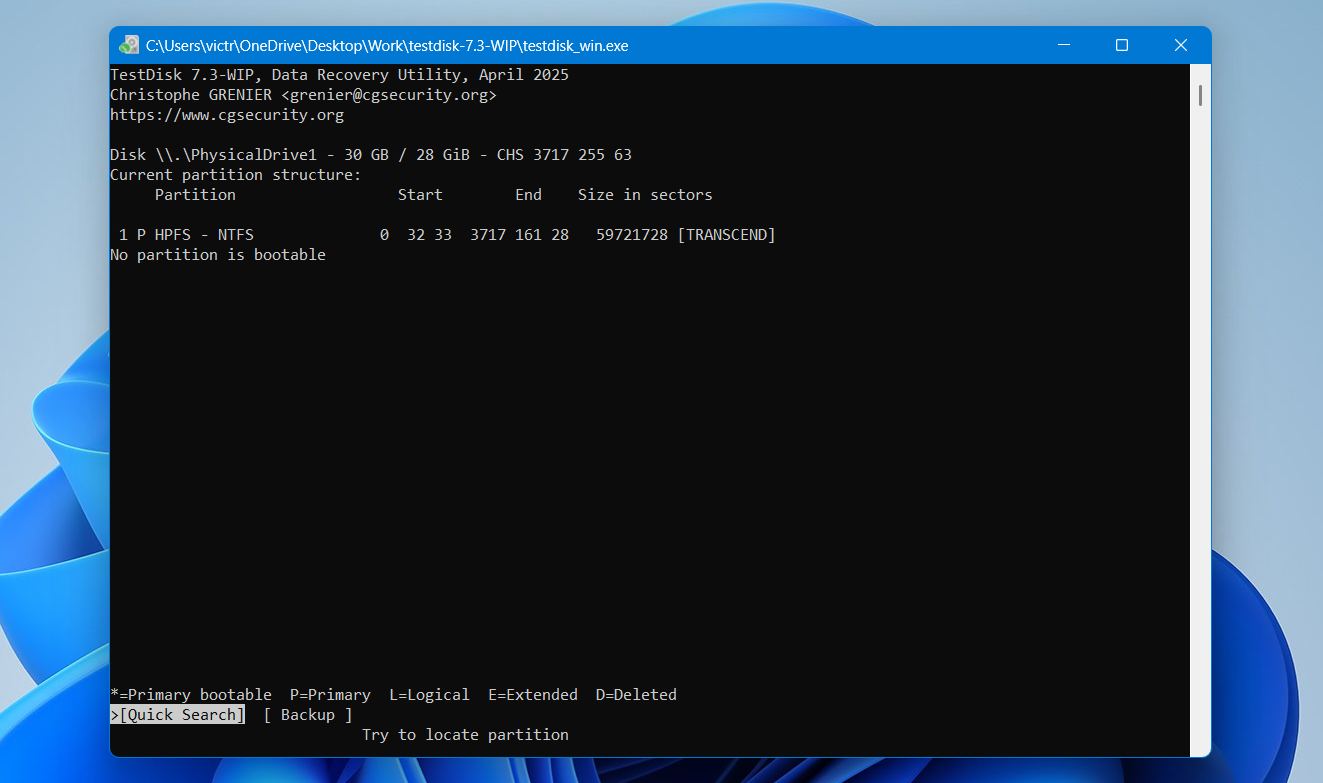Close the TestDisk console window
Viewport: 1323px width, 783px height.
1181,45
